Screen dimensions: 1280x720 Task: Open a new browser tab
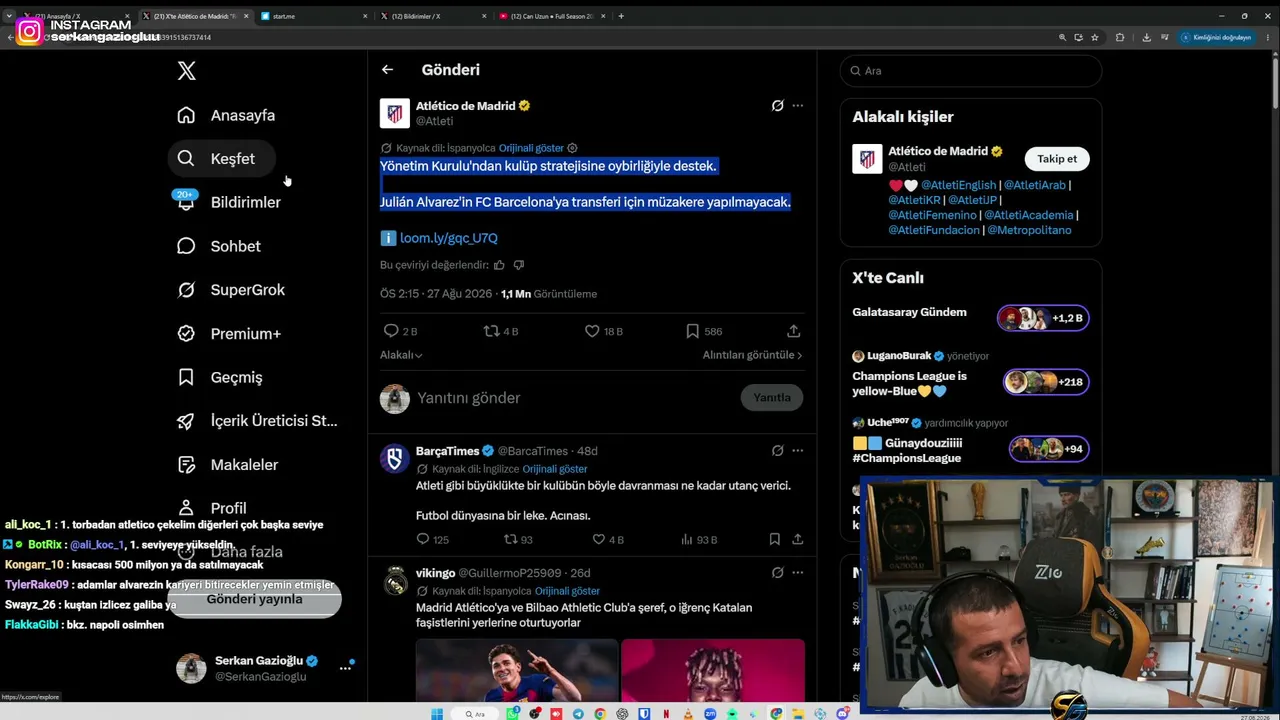point(621,16)
